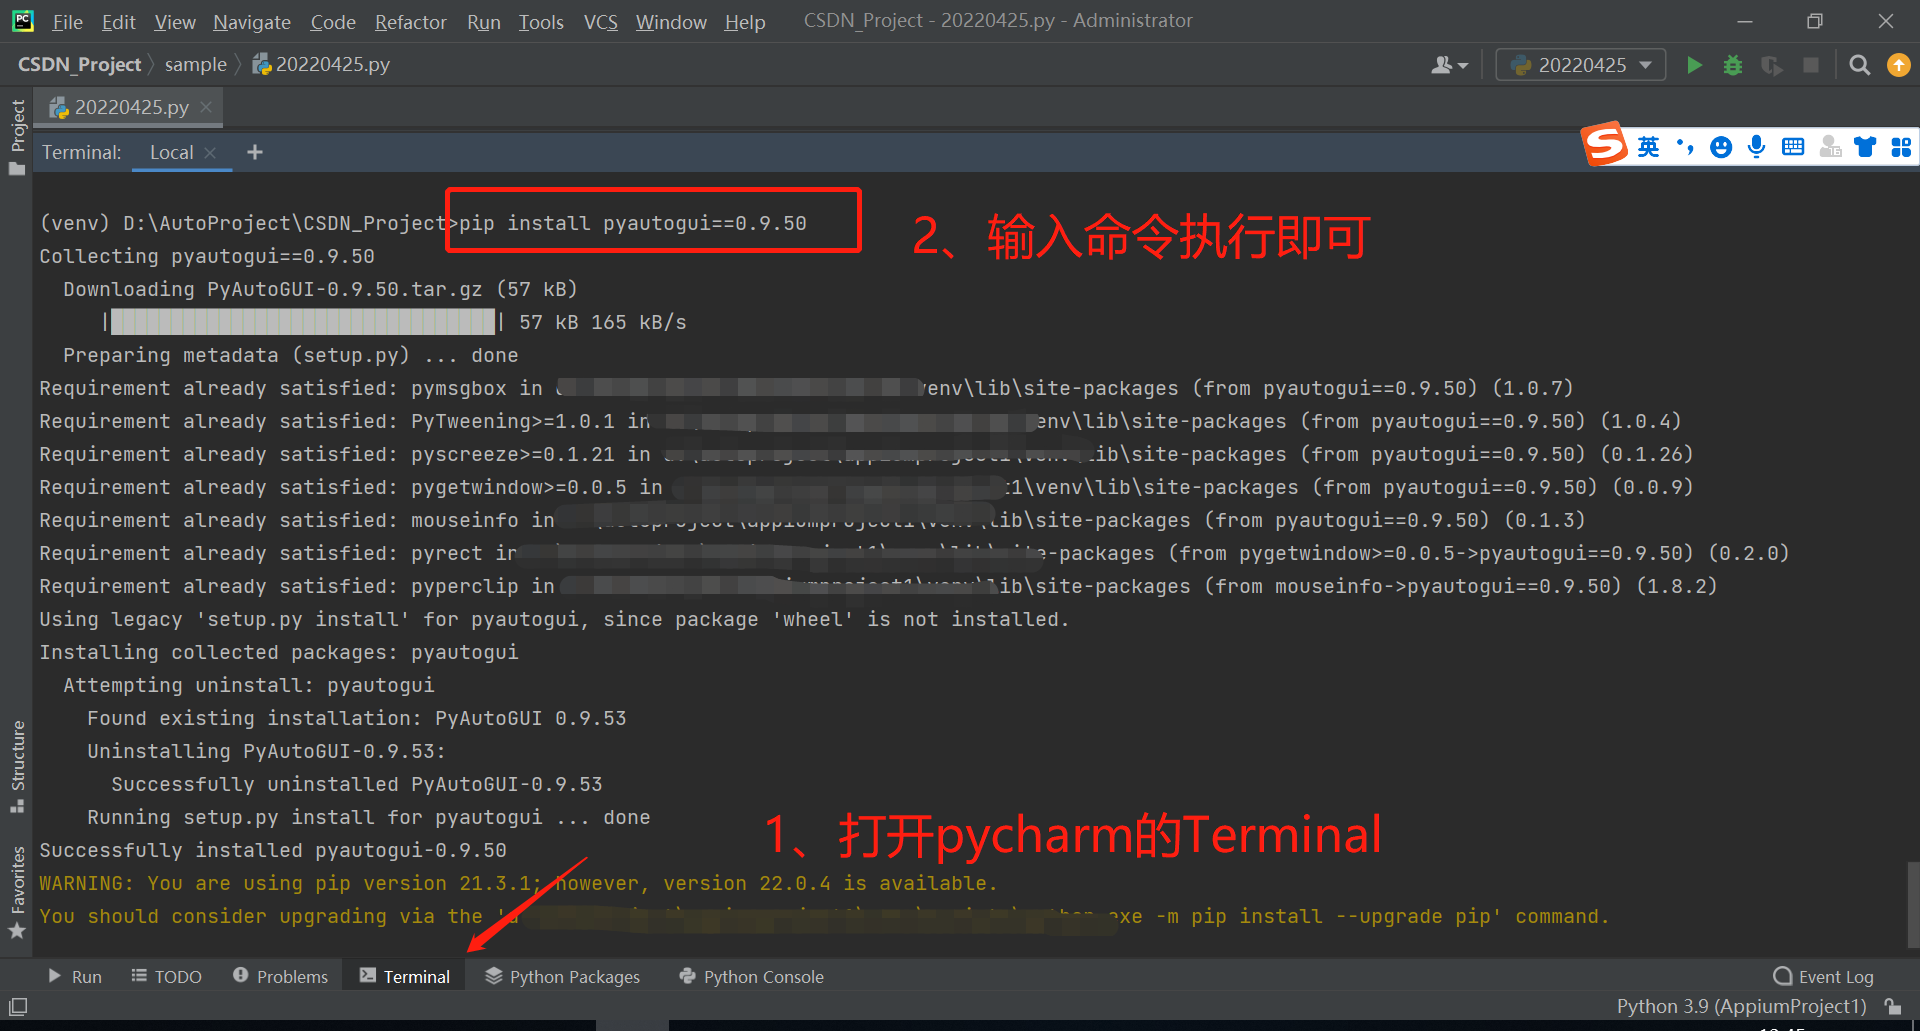Open the Python Console tool window
1920x1031 pixels.
(751, 976)
